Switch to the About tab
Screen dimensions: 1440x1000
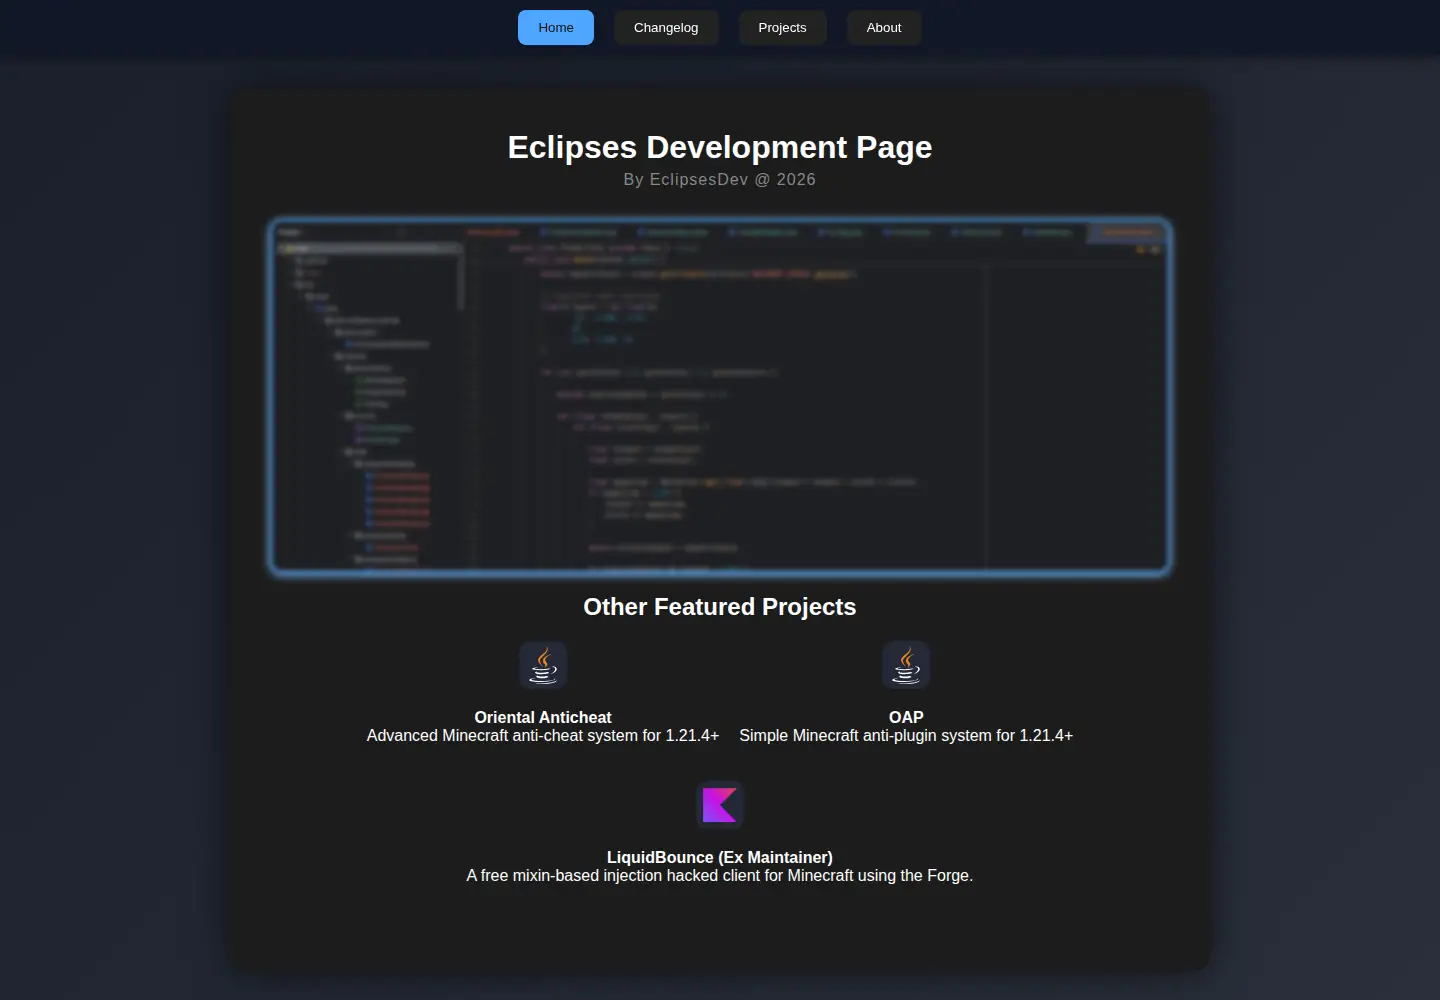(x=884, y=28)
